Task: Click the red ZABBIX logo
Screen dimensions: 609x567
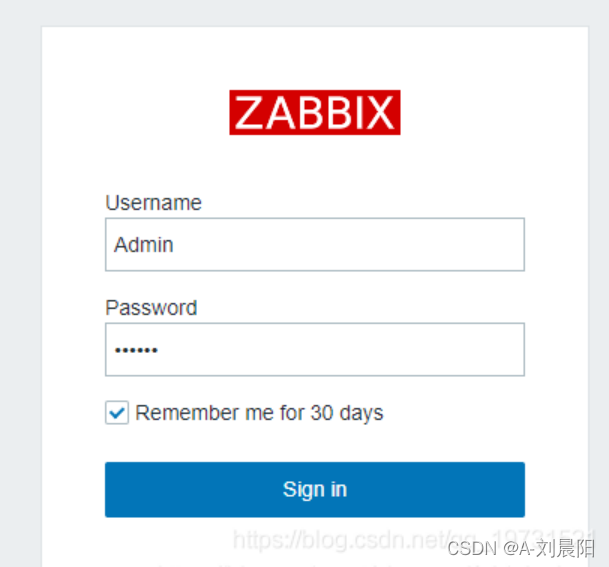Action: pos(315,113)
